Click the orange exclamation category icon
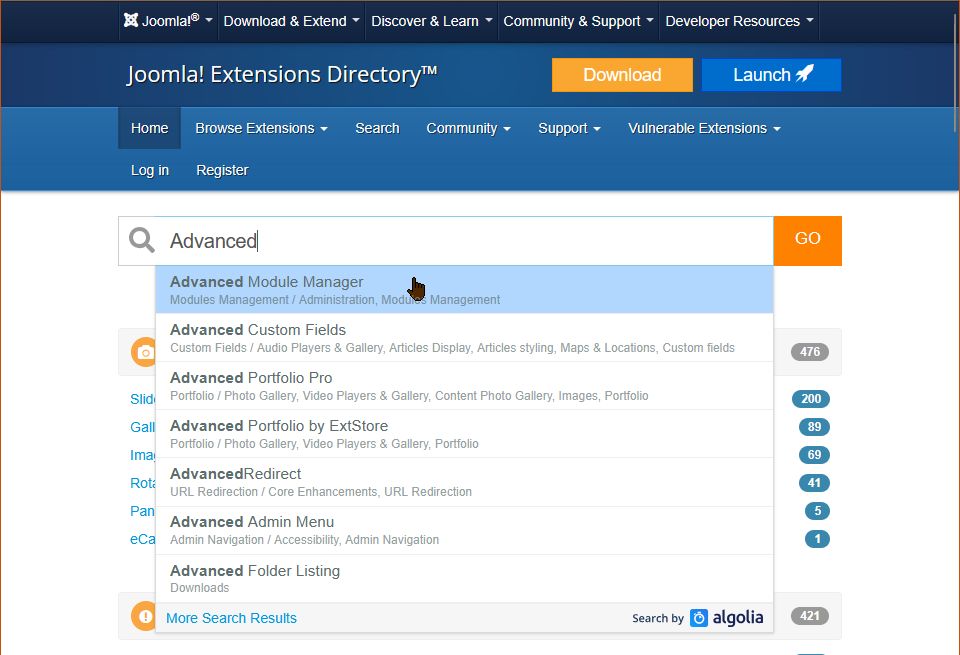The width and height of the screenshot is (960, 655). (x=145, y=616)
